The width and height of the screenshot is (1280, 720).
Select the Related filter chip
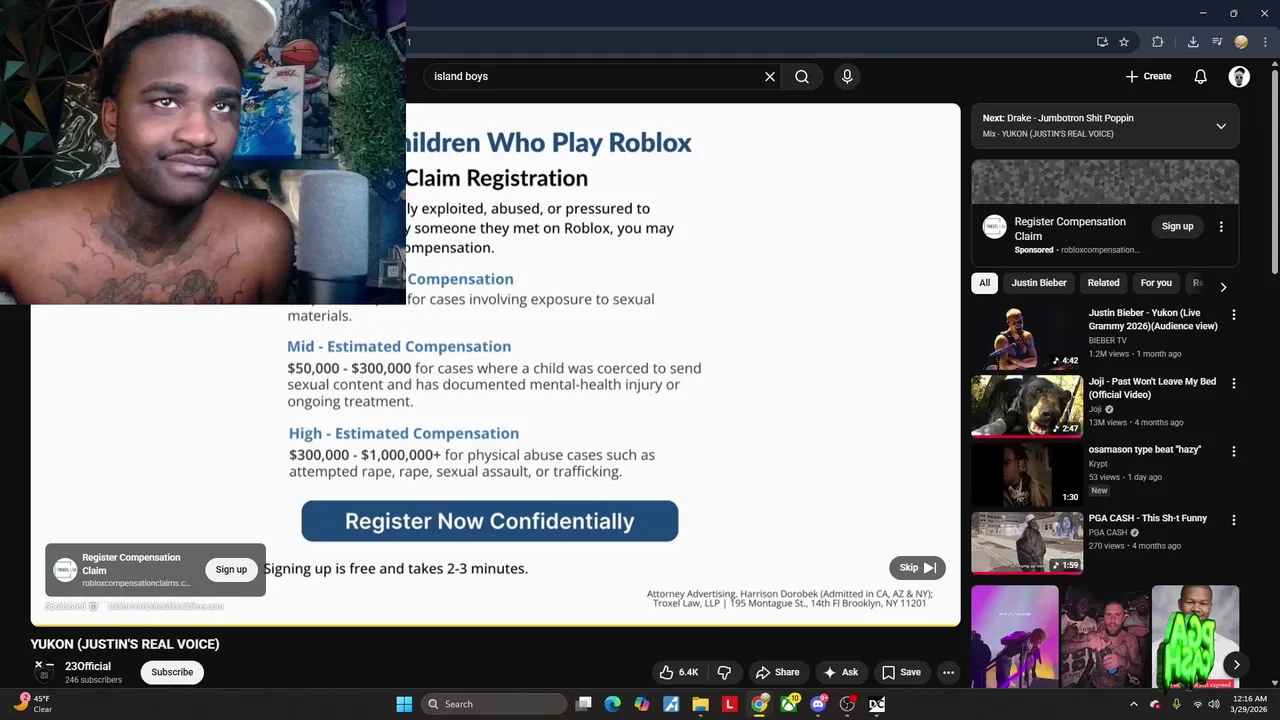coord(1103,283)
